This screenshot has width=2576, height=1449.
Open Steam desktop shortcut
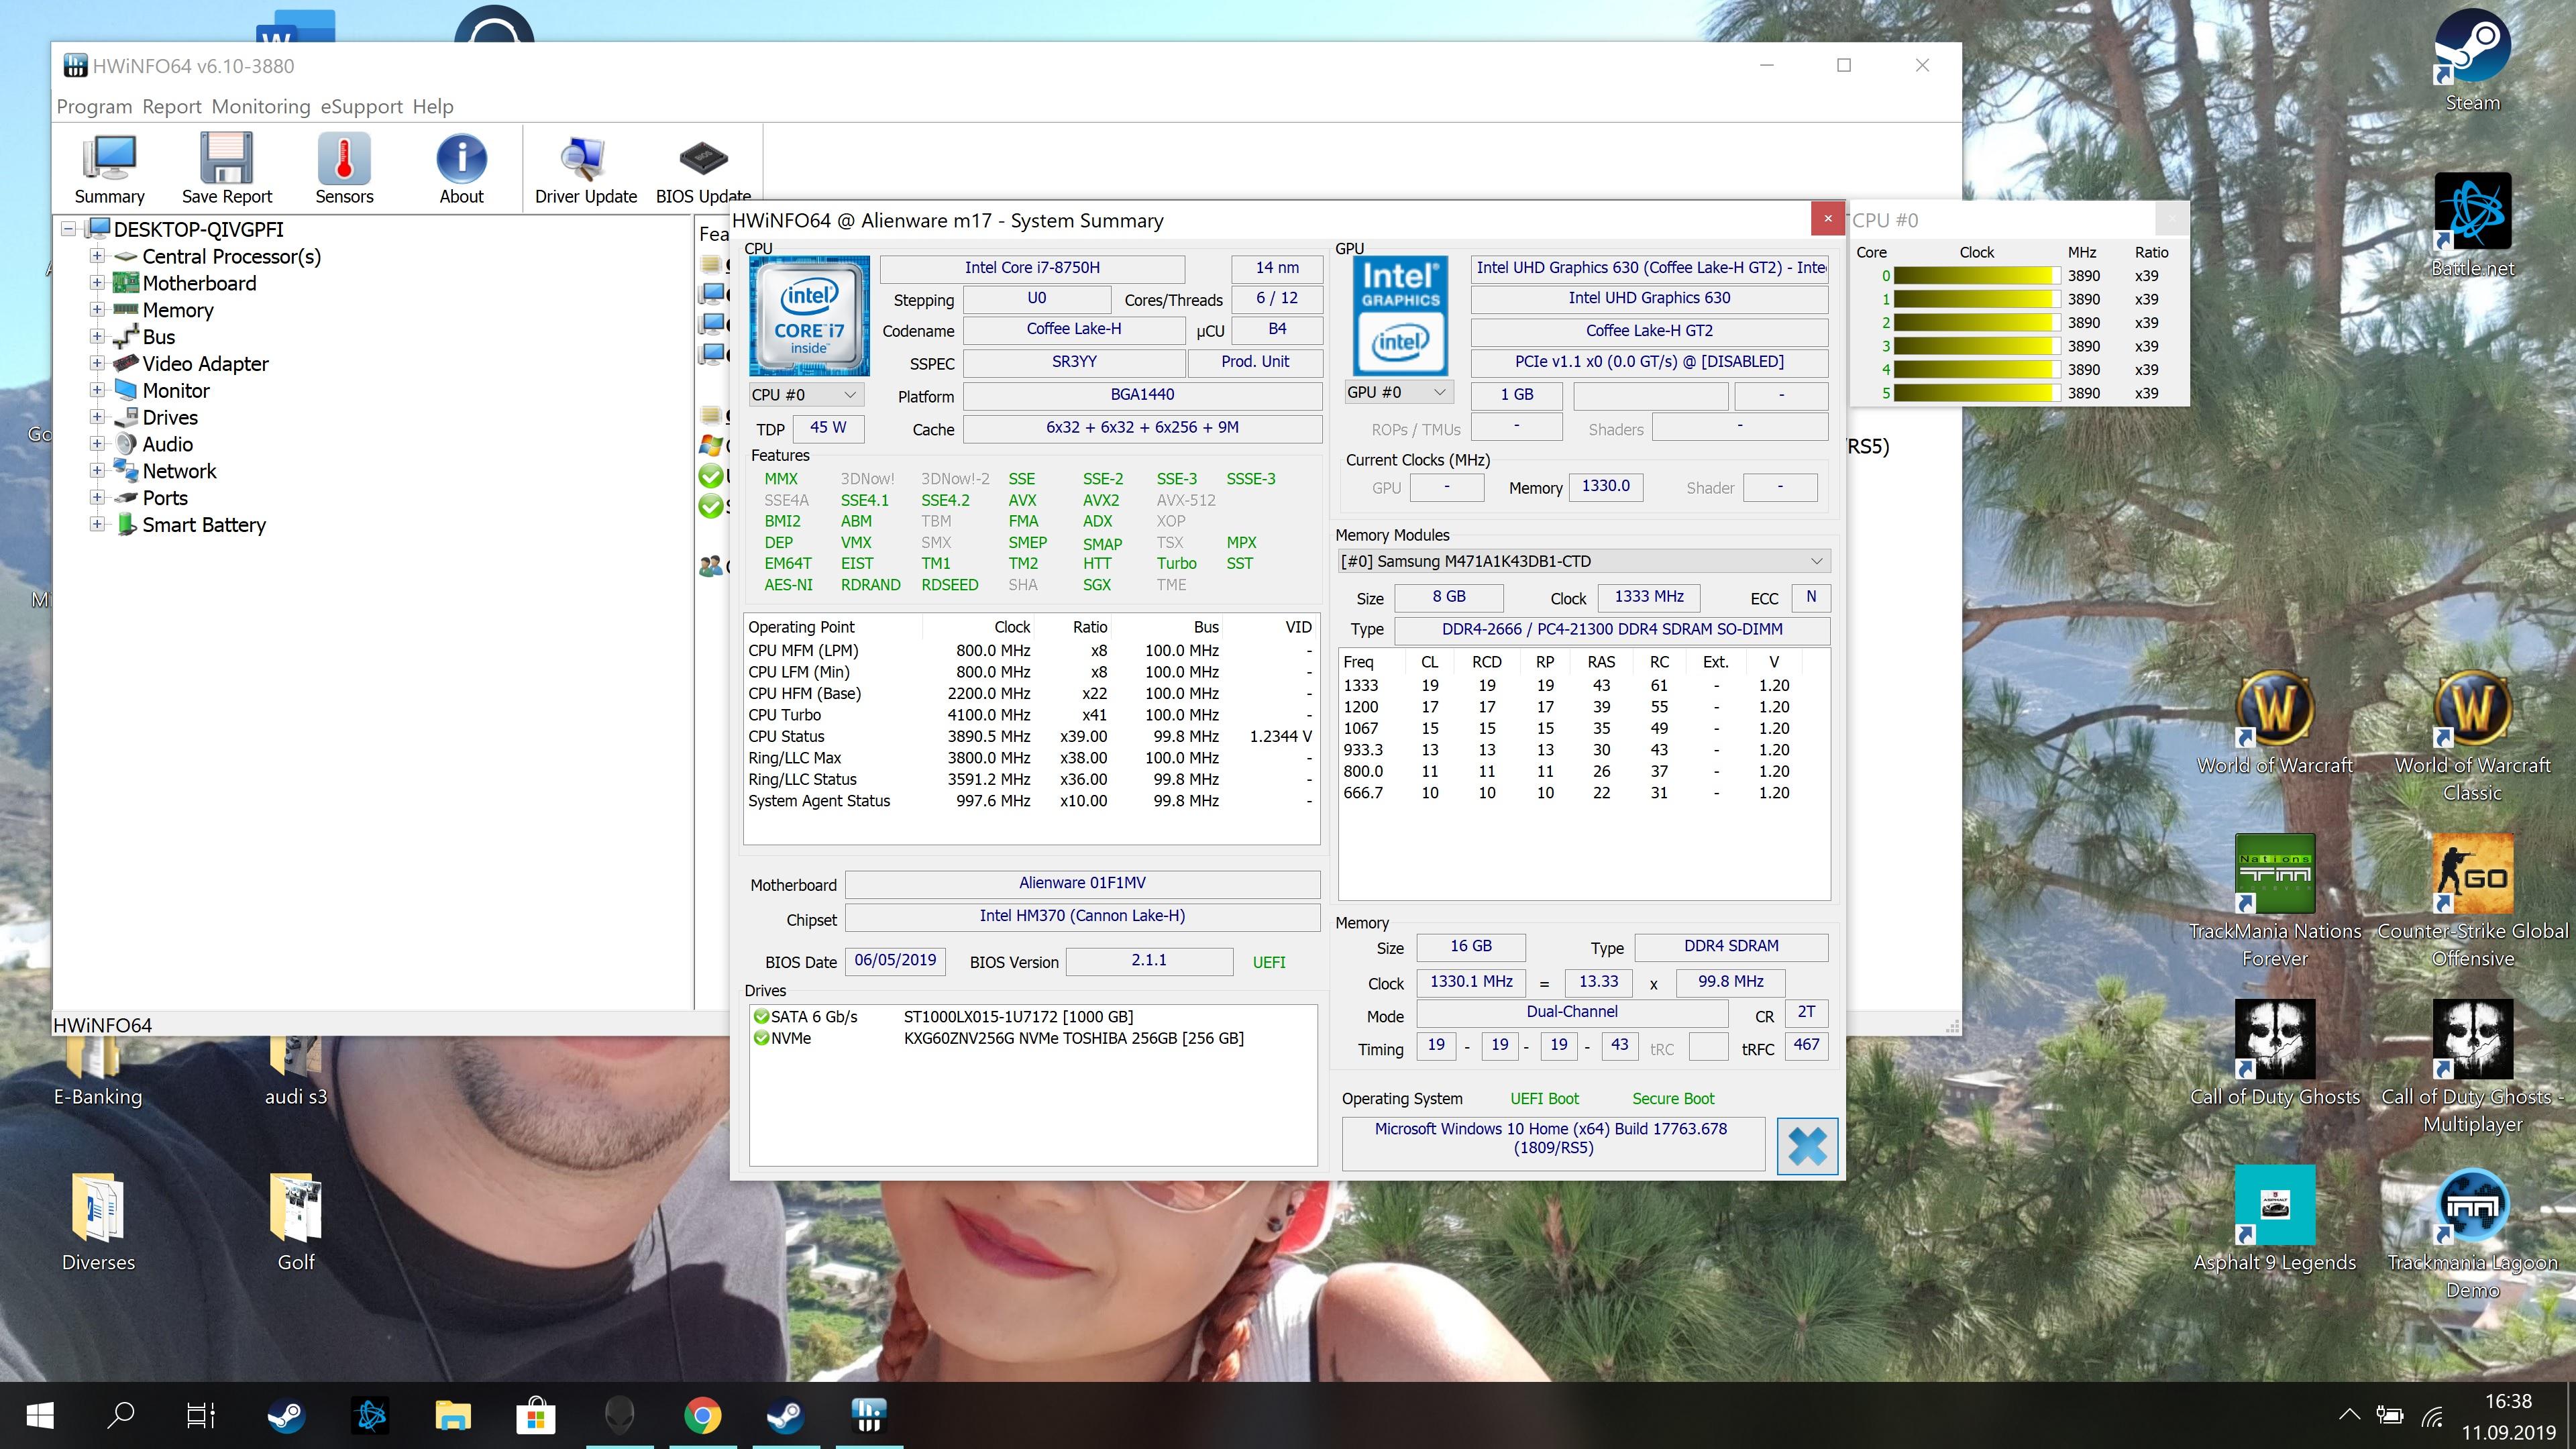2472,60
